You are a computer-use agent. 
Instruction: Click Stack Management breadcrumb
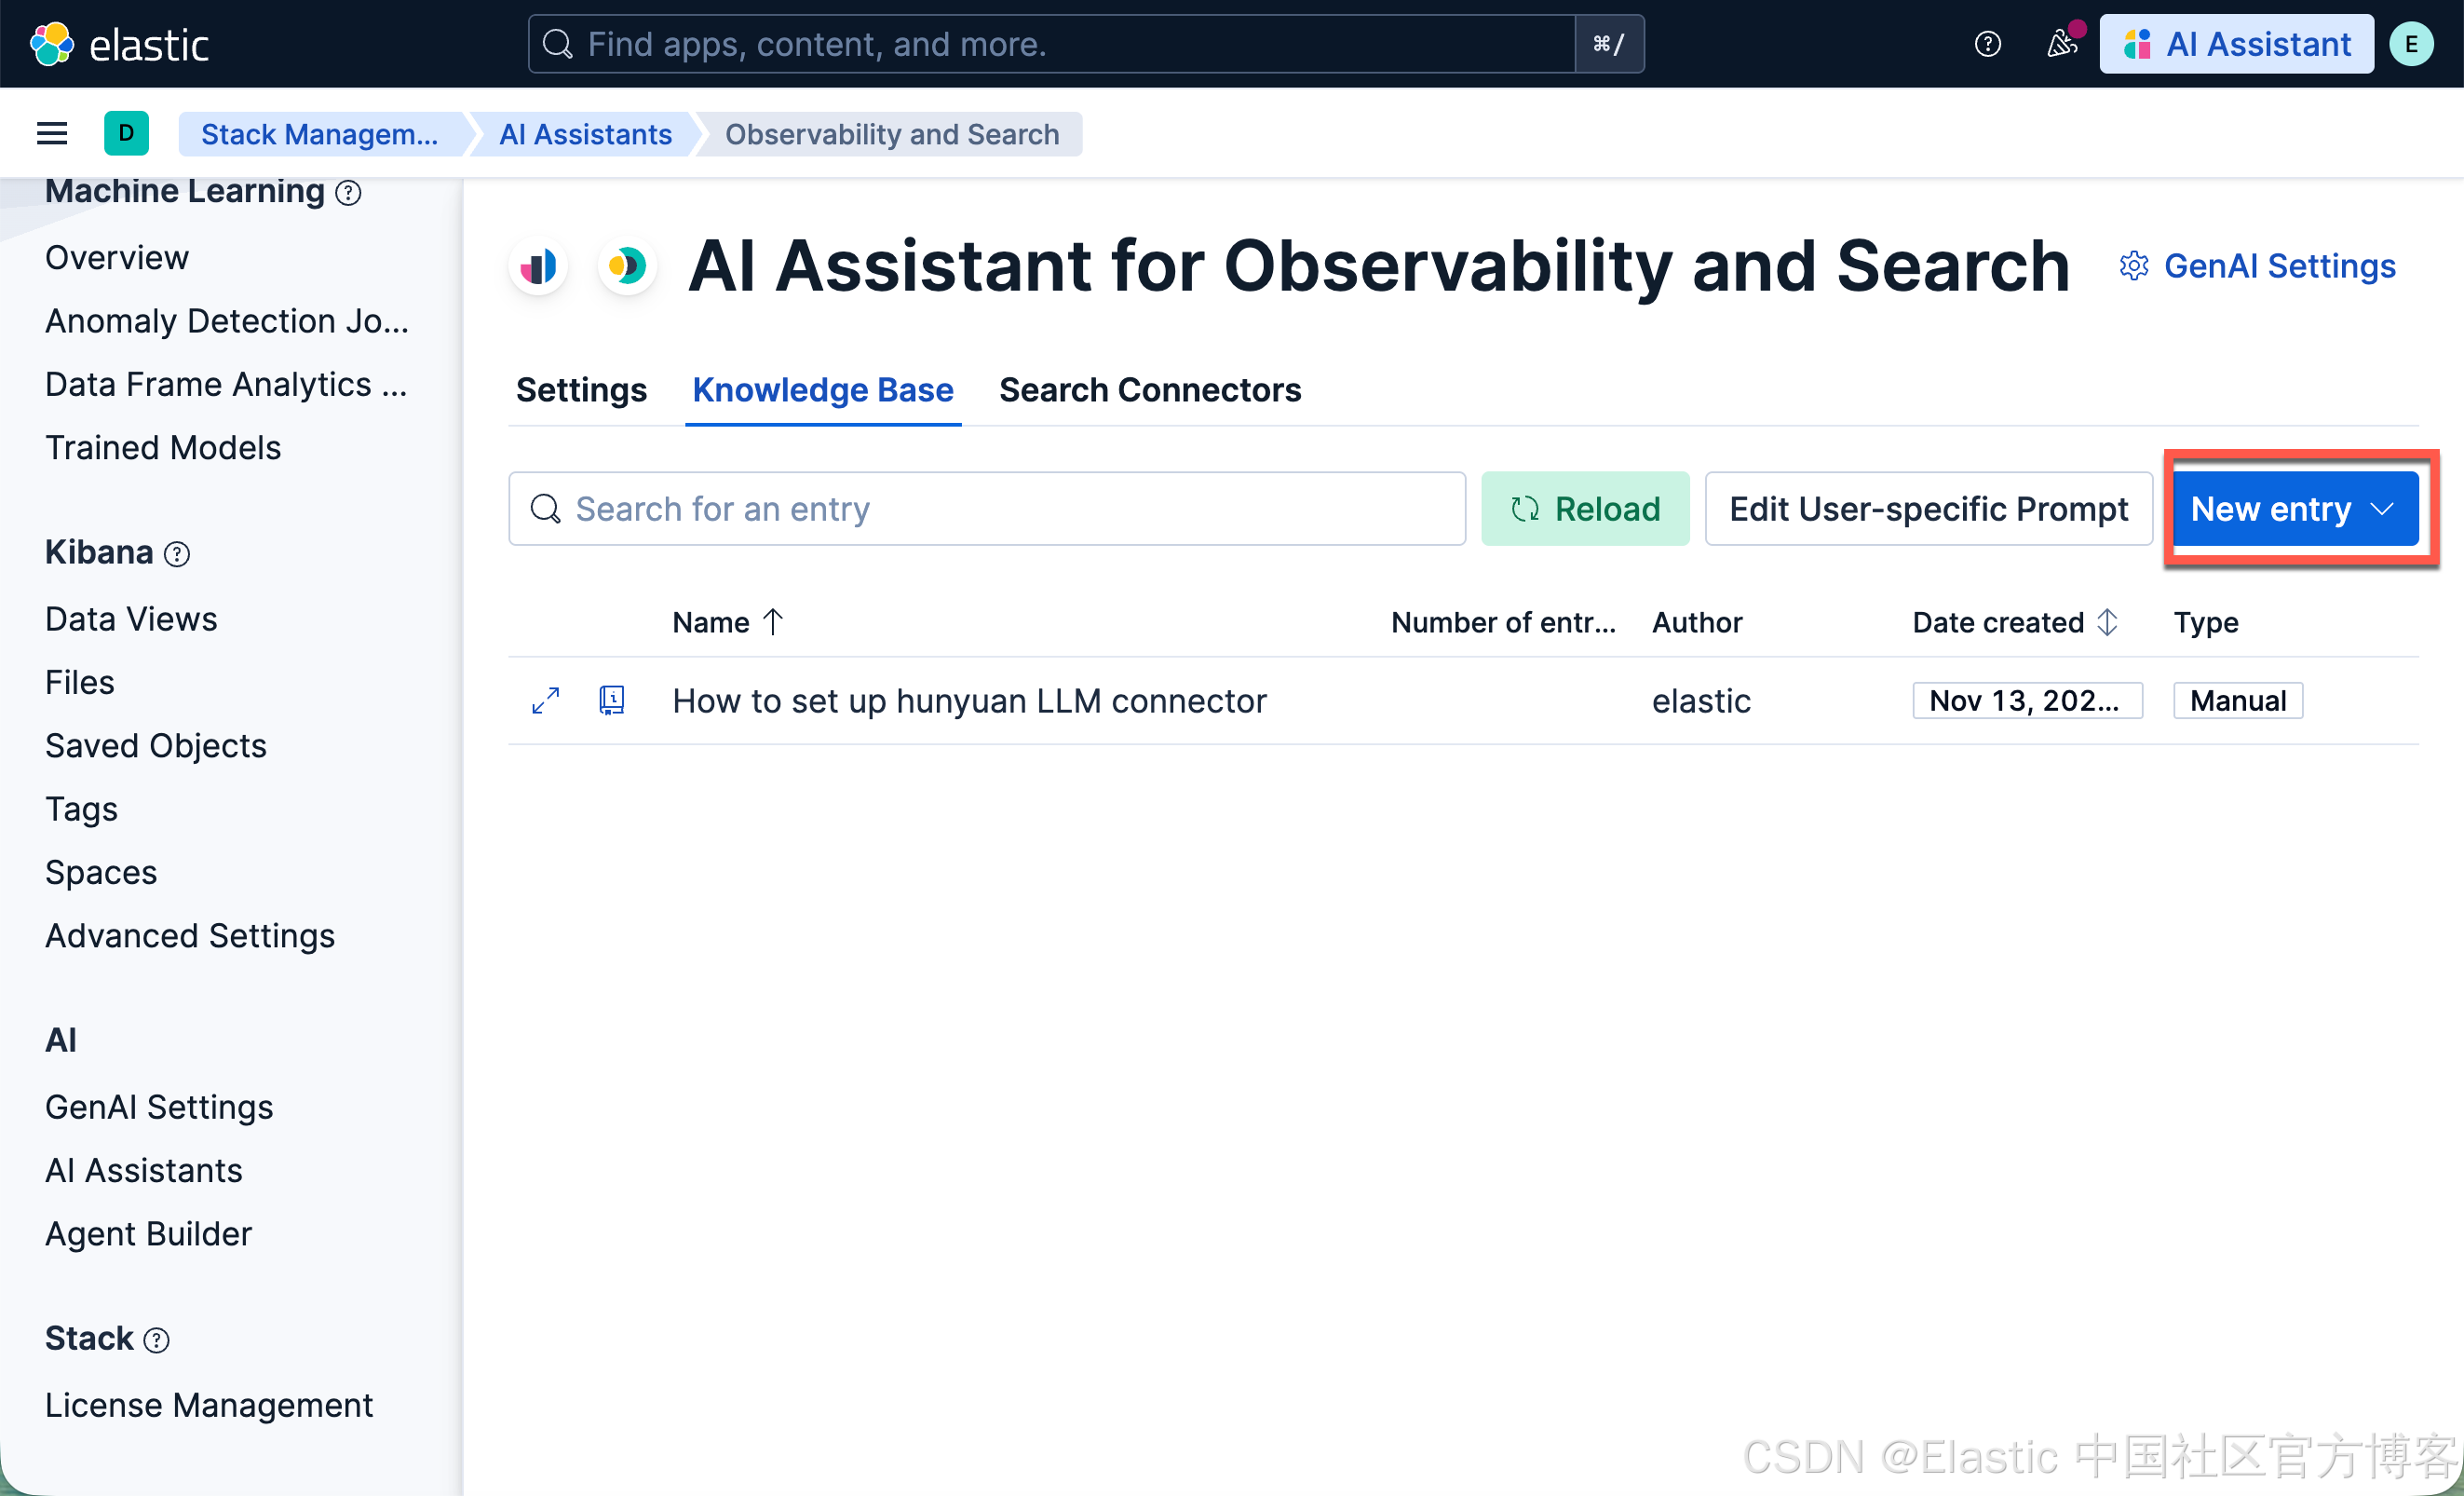(319, 134)
